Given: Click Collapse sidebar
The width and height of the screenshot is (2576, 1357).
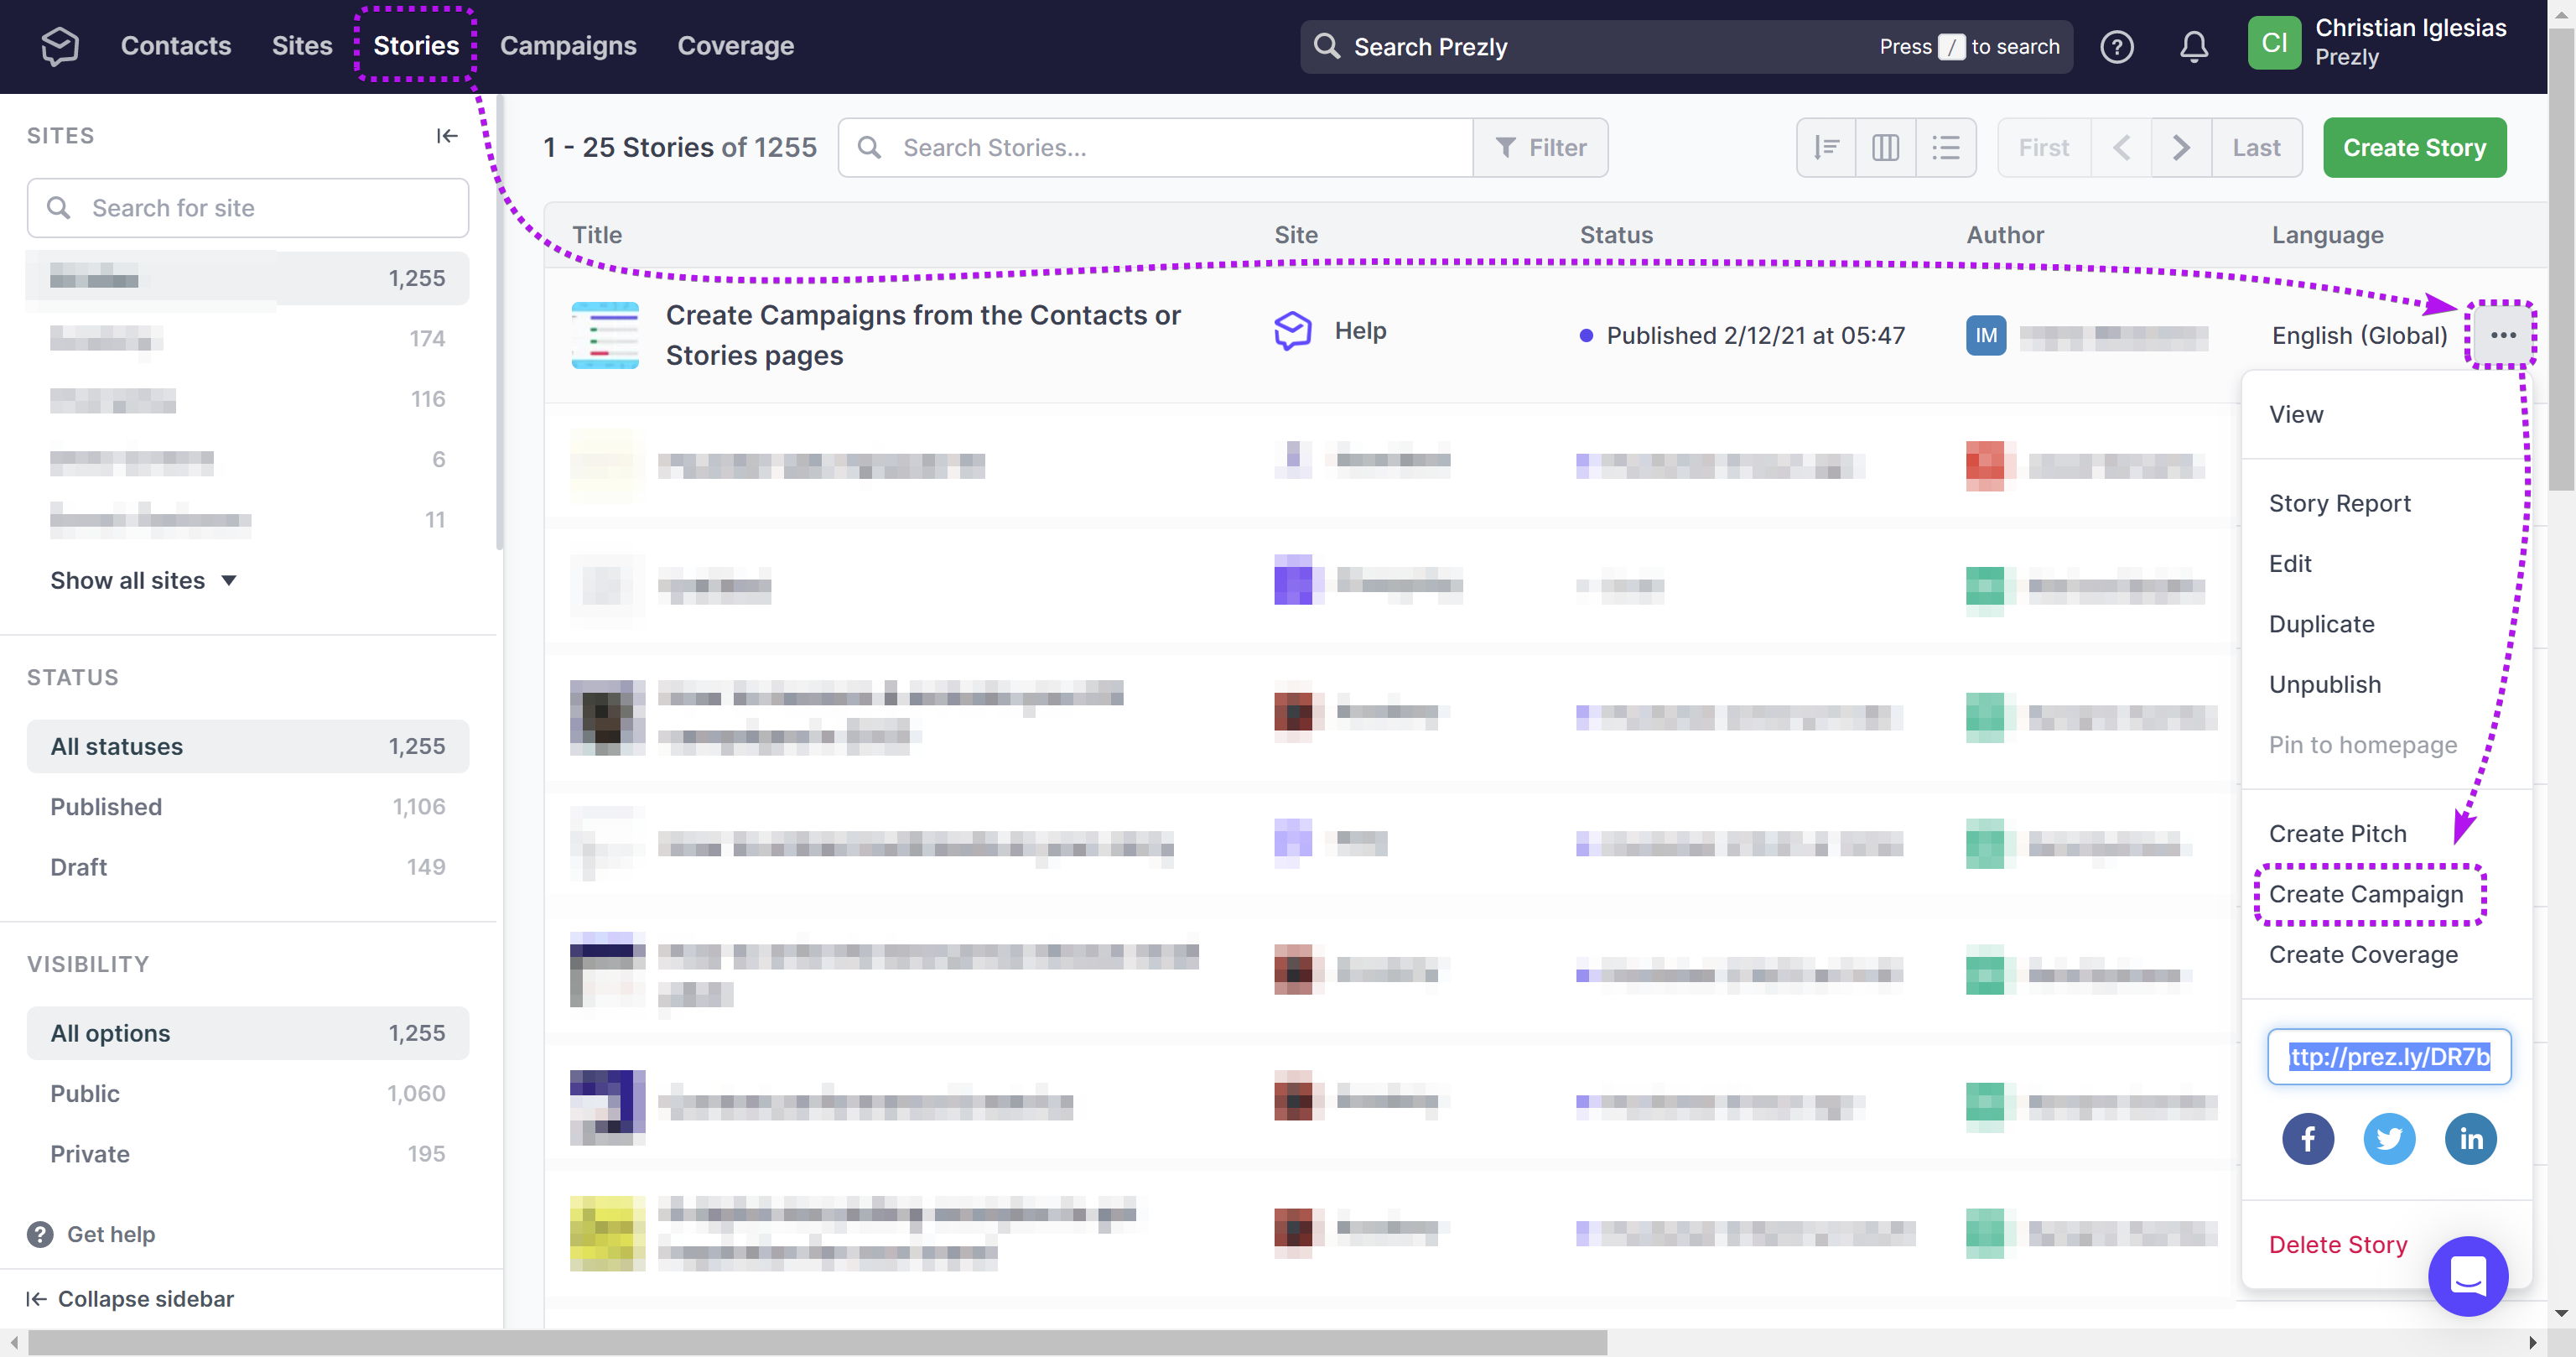Looking at the screenshot, I should (x=130, y=1299).
